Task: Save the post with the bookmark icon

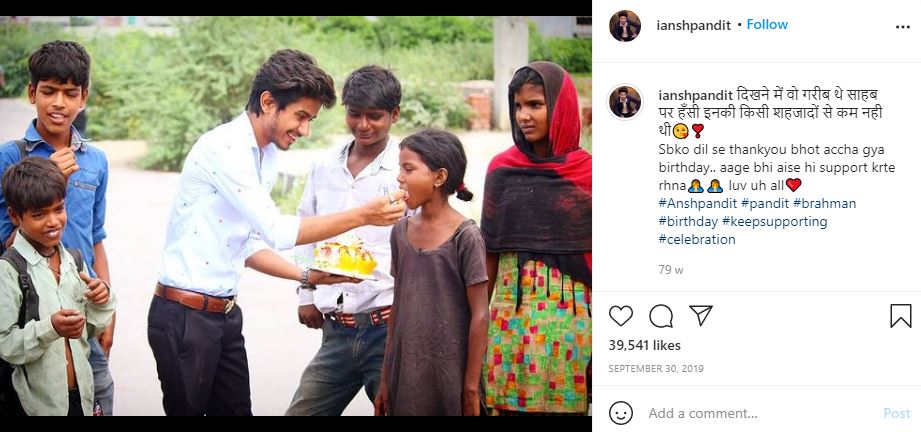Action: [900, 316]
